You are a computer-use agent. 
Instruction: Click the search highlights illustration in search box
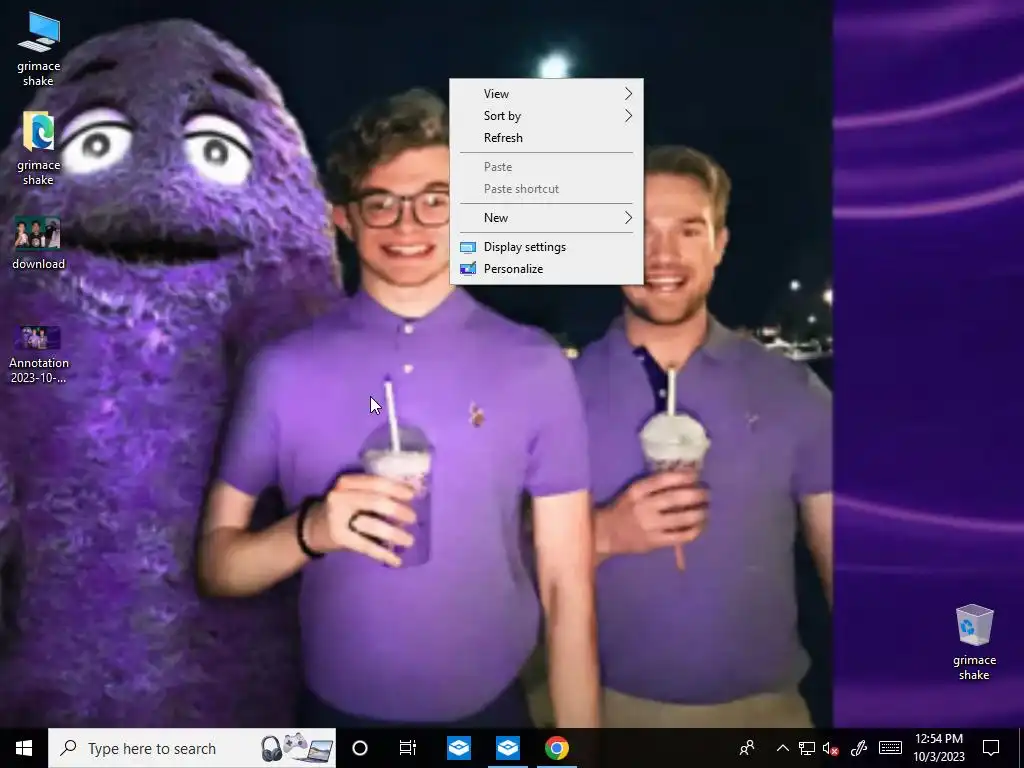pos(296,748)
